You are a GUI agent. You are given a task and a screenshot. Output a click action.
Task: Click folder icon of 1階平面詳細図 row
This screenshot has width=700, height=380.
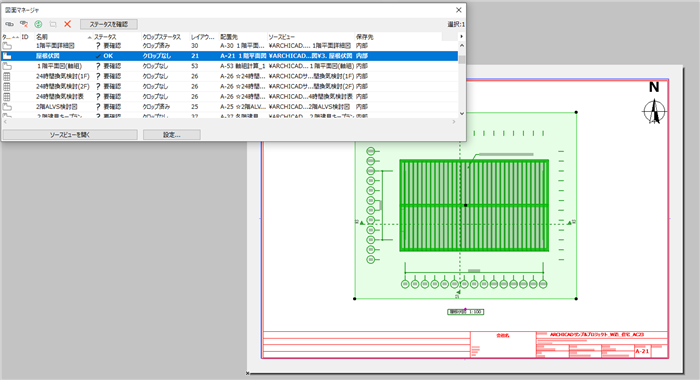coord(7,46)
